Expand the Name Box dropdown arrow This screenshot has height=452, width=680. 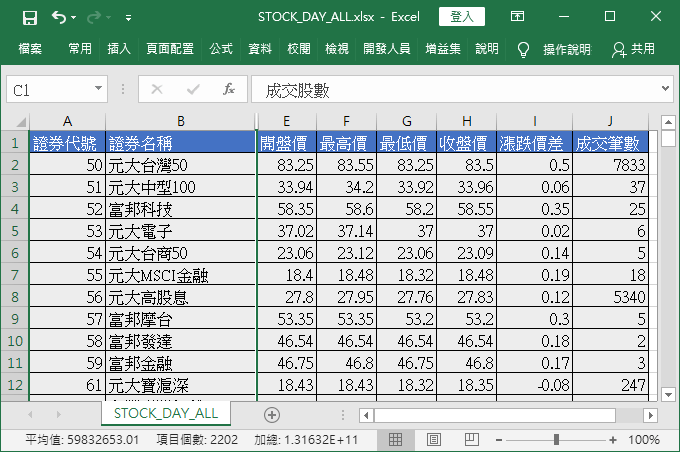point(98,88)
